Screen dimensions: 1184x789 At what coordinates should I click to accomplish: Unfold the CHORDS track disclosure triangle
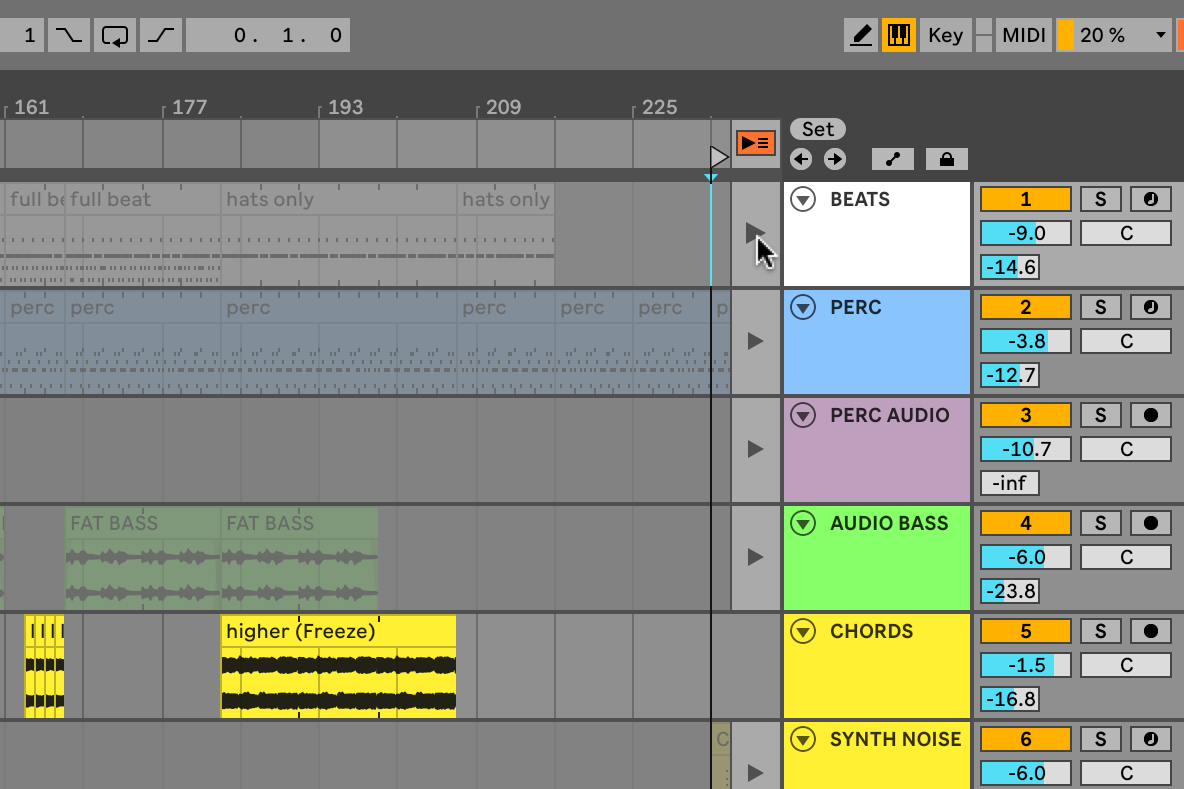pos(802,631)
